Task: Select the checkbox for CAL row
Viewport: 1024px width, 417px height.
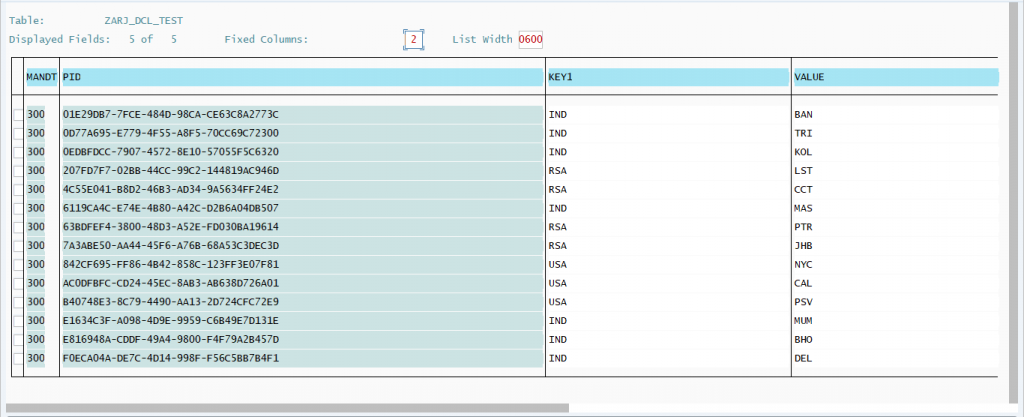Action: [x=18, y=283]
